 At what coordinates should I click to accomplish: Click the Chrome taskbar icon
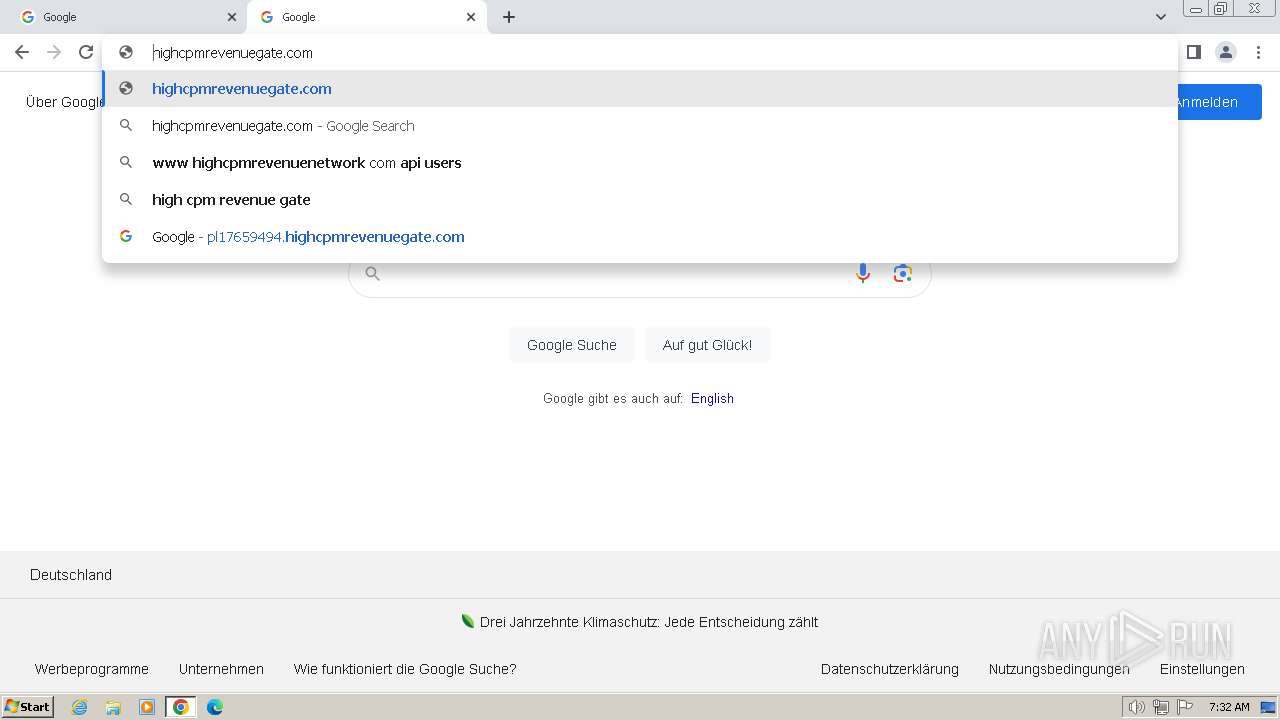point(181,707)
